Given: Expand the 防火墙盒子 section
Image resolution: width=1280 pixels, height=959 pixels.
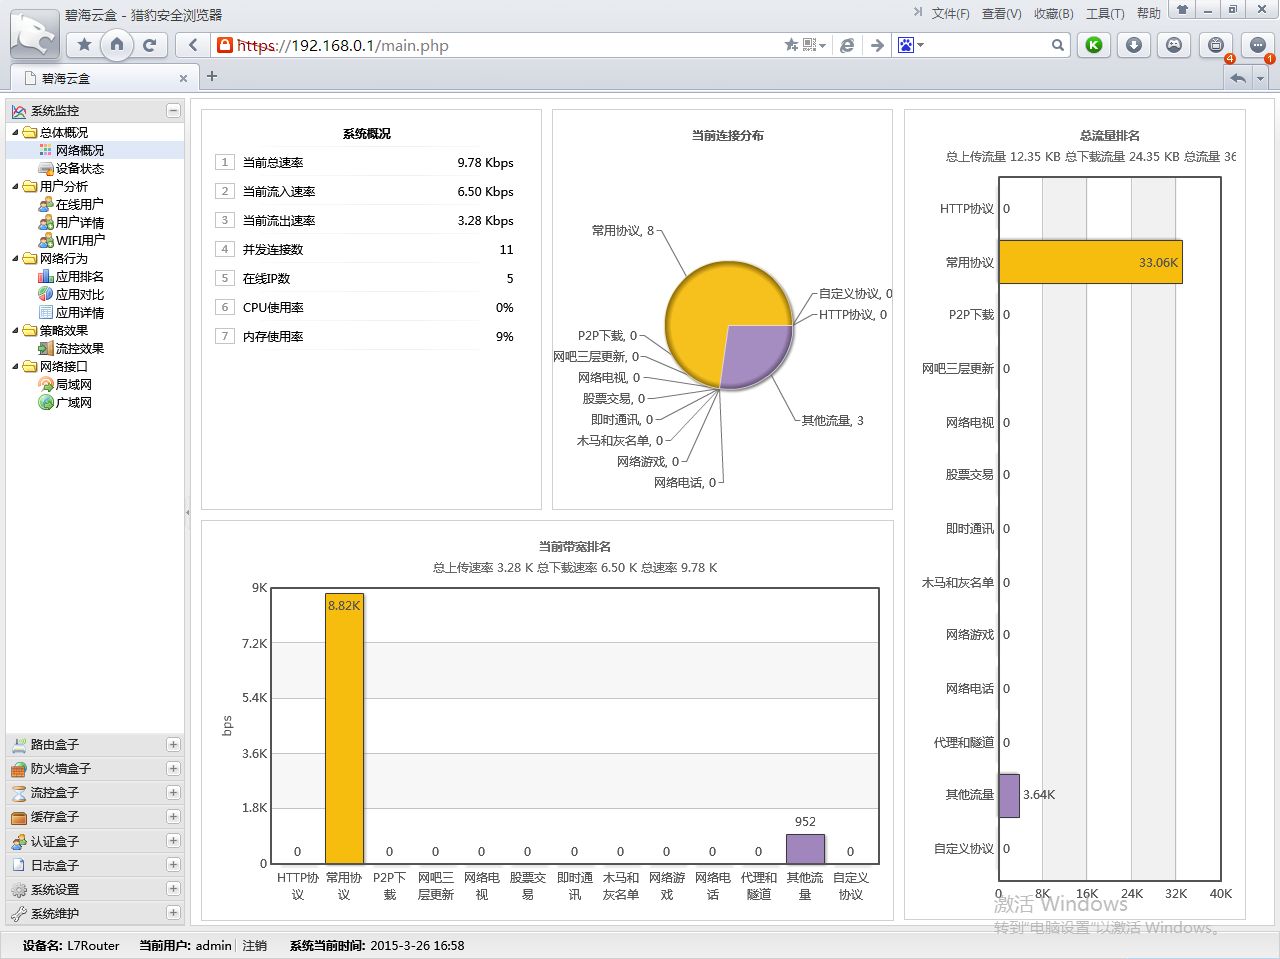Looking at the screenshot, I should [173, 768].
